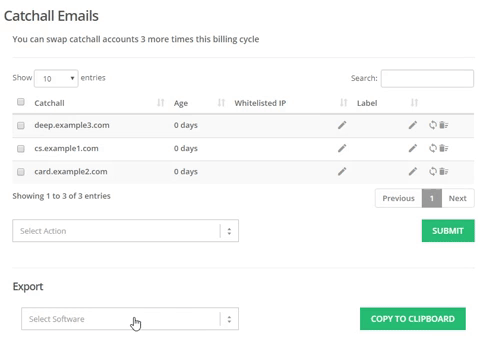Viewport: 480px width, 364px height.
Task: Swap the card.example2.com catchall icon
Action: [x=433, y=171]
